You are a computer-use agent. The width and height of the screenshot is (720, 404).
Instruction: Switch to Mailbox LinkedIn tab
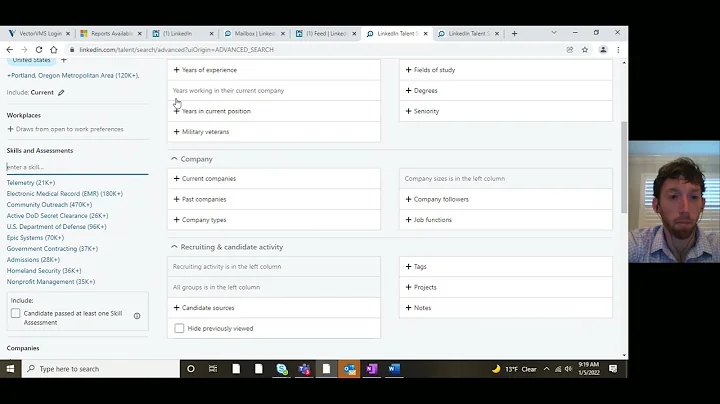253,34
